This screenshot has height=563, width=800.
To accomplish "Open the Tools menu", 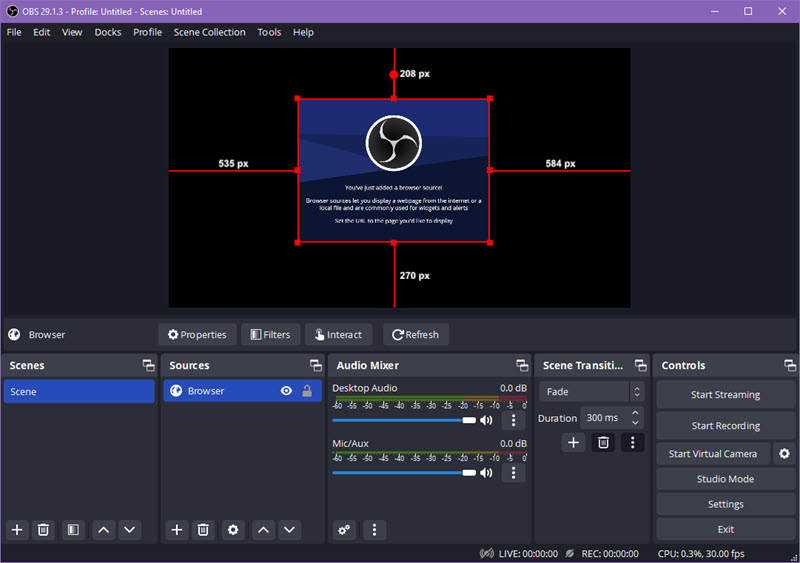I will (x=269, y=32).
